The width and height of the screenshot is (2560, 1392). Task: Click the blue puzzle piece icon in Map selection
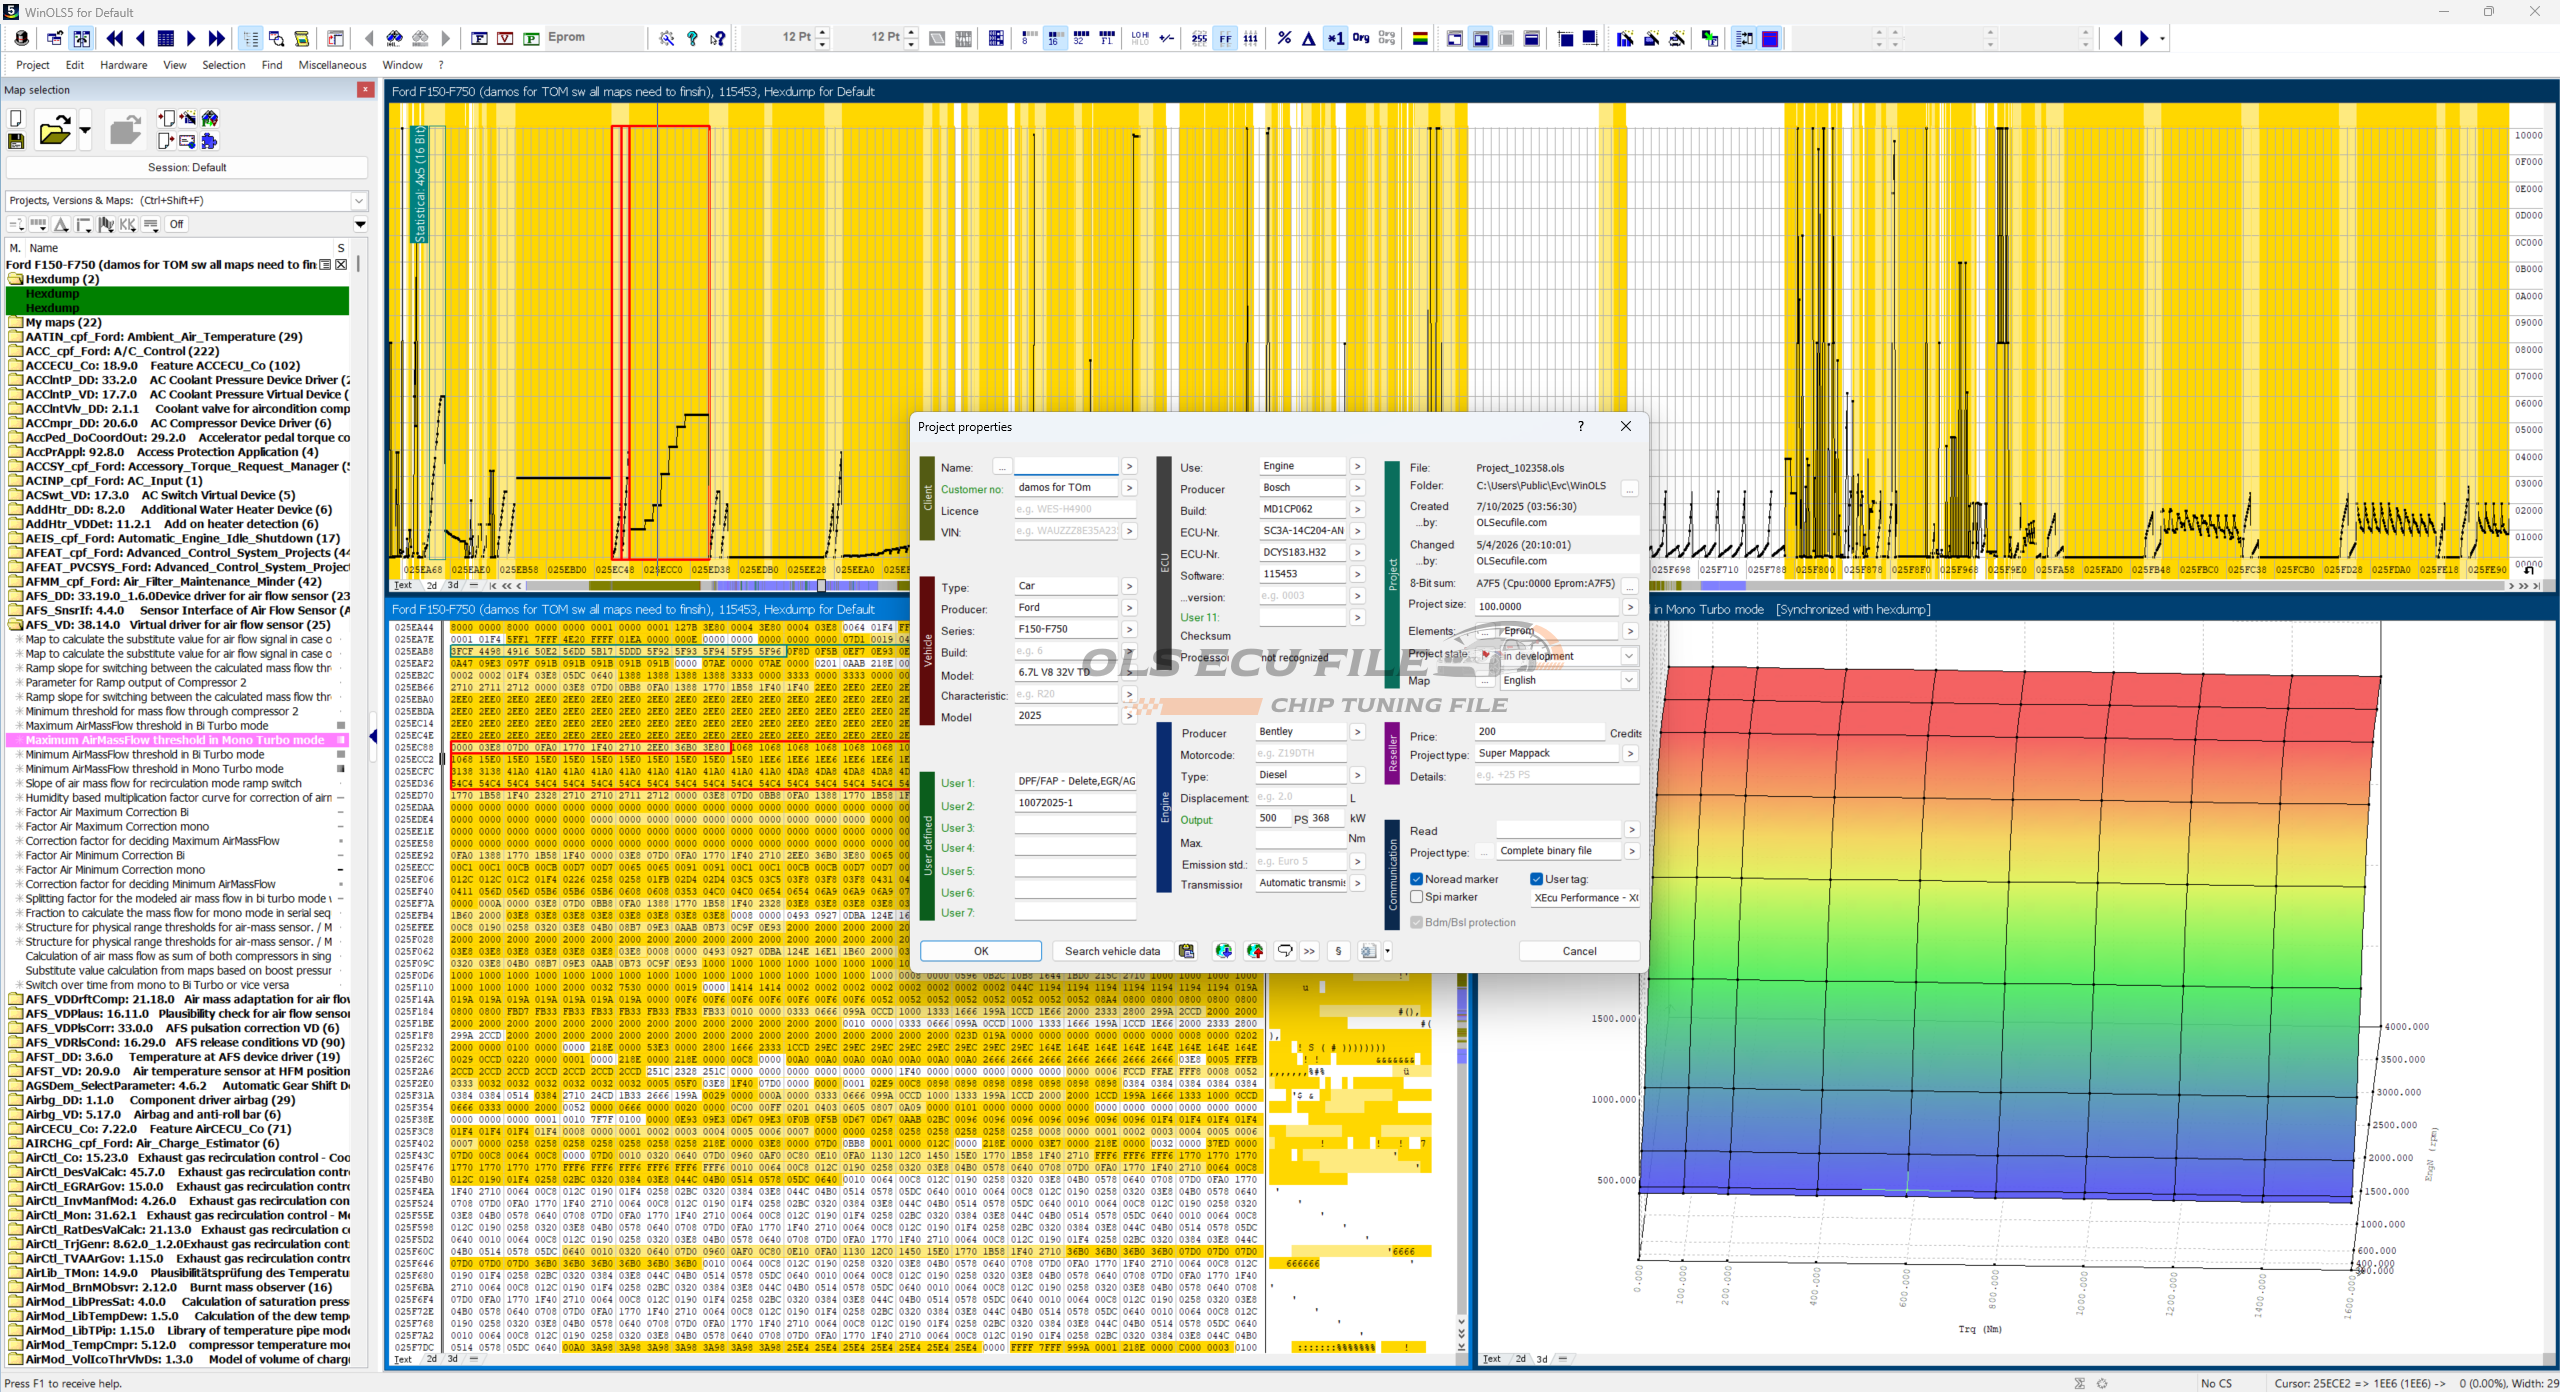(209, 141)
